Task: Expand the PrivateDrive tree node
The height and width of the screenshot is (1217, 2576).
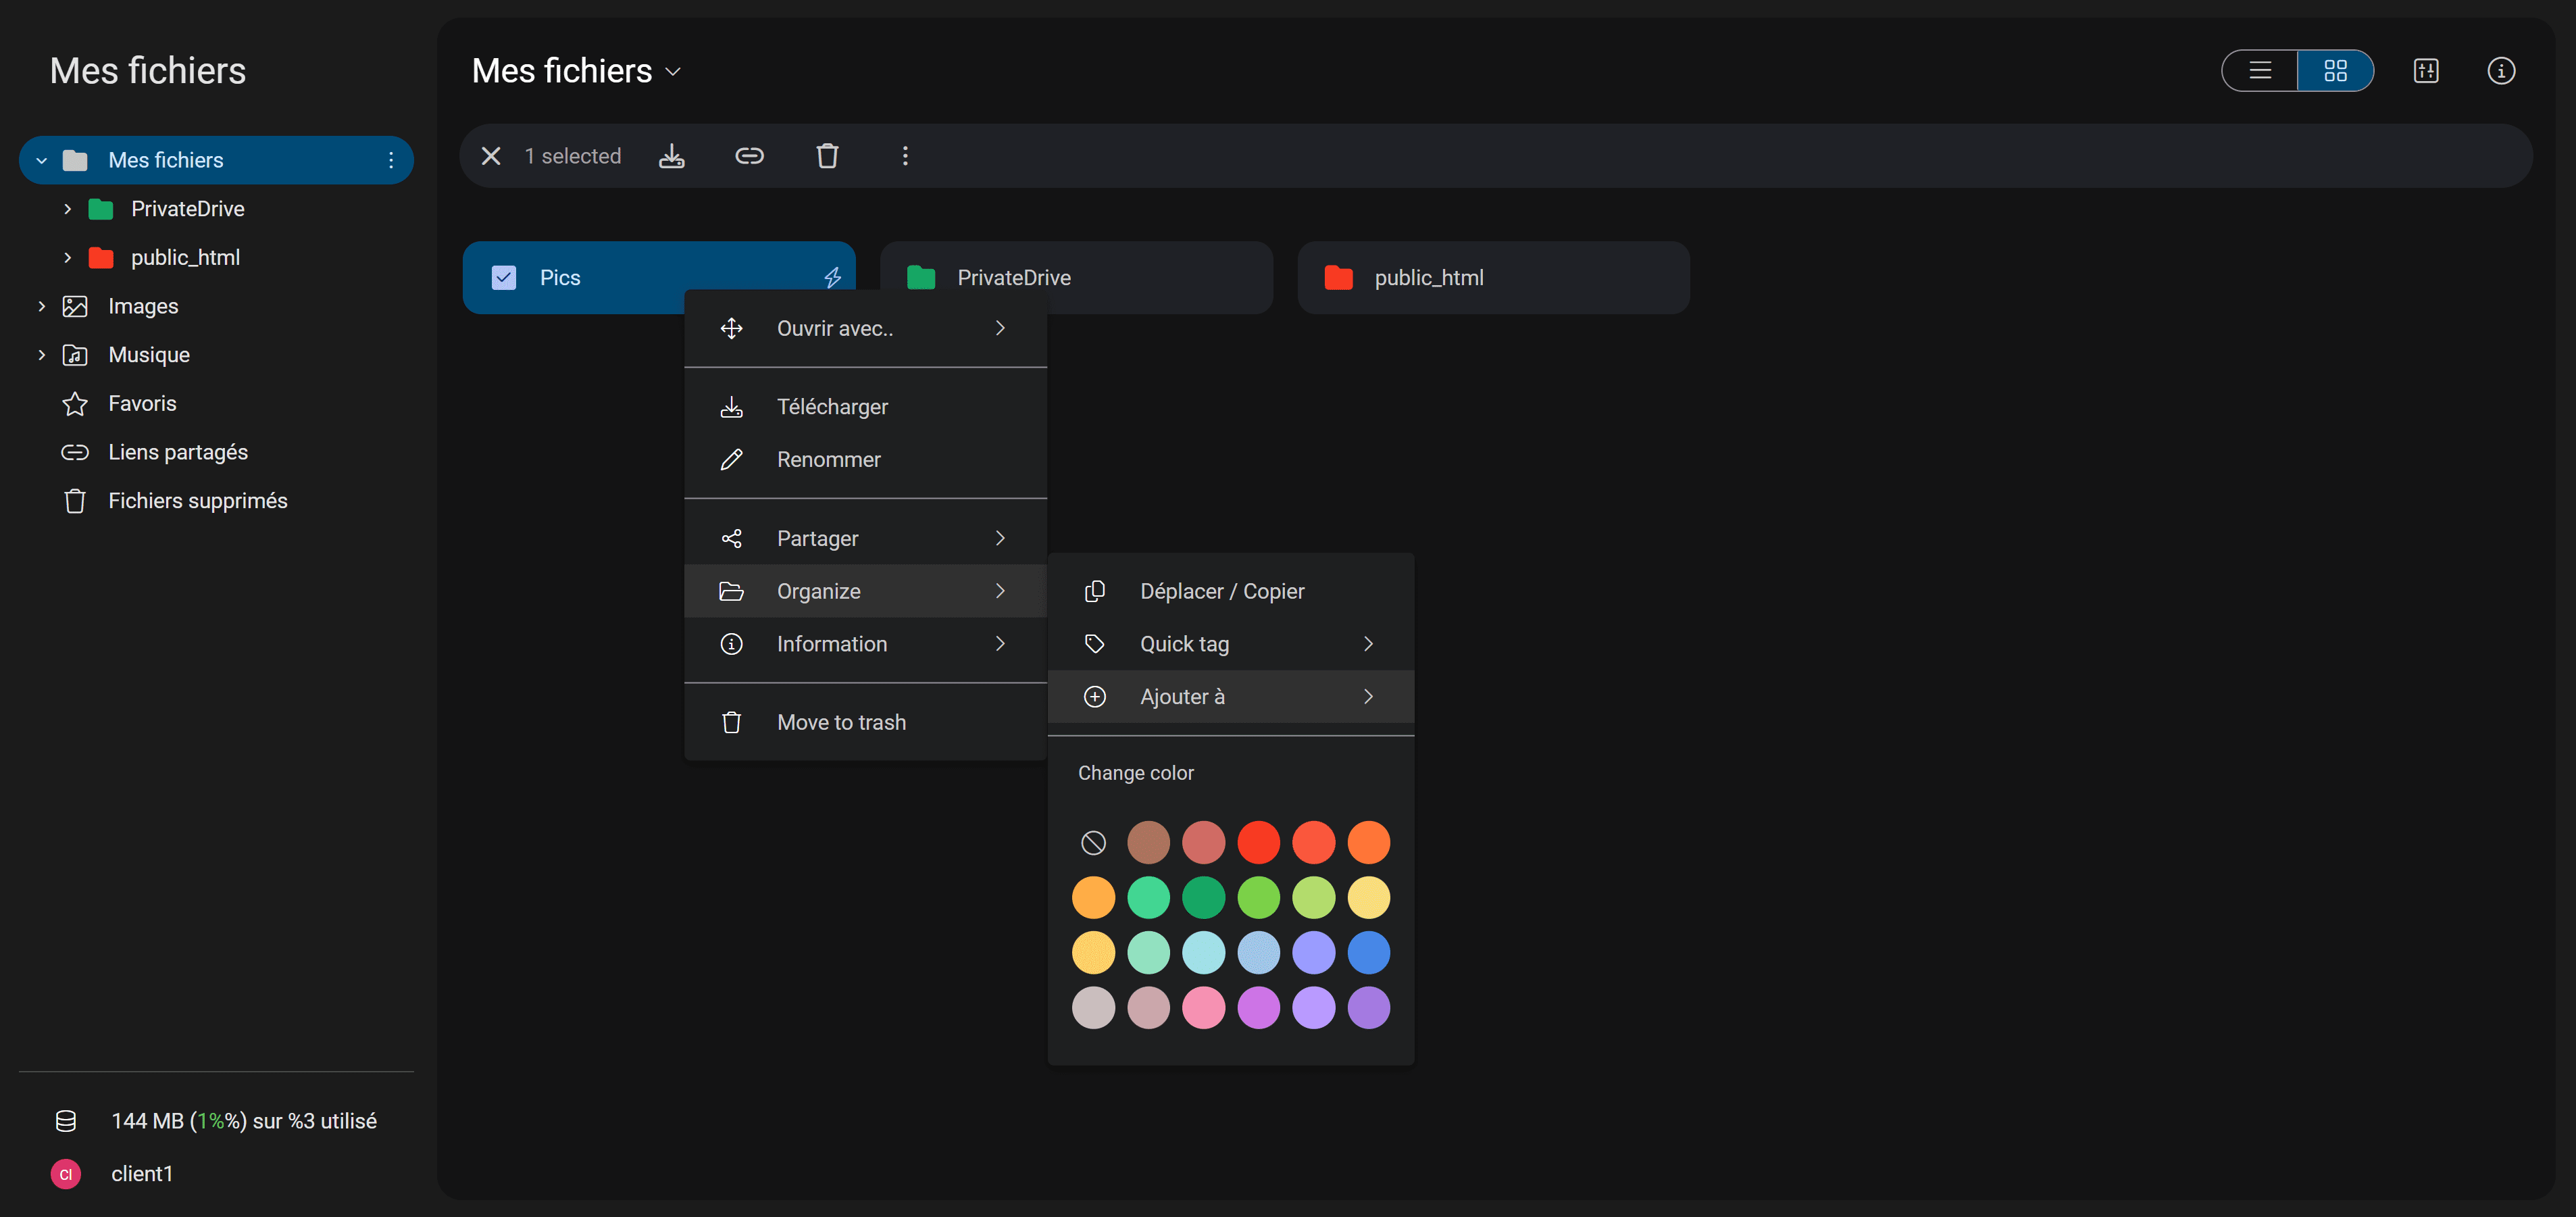Action: click(x=67, y=209)
